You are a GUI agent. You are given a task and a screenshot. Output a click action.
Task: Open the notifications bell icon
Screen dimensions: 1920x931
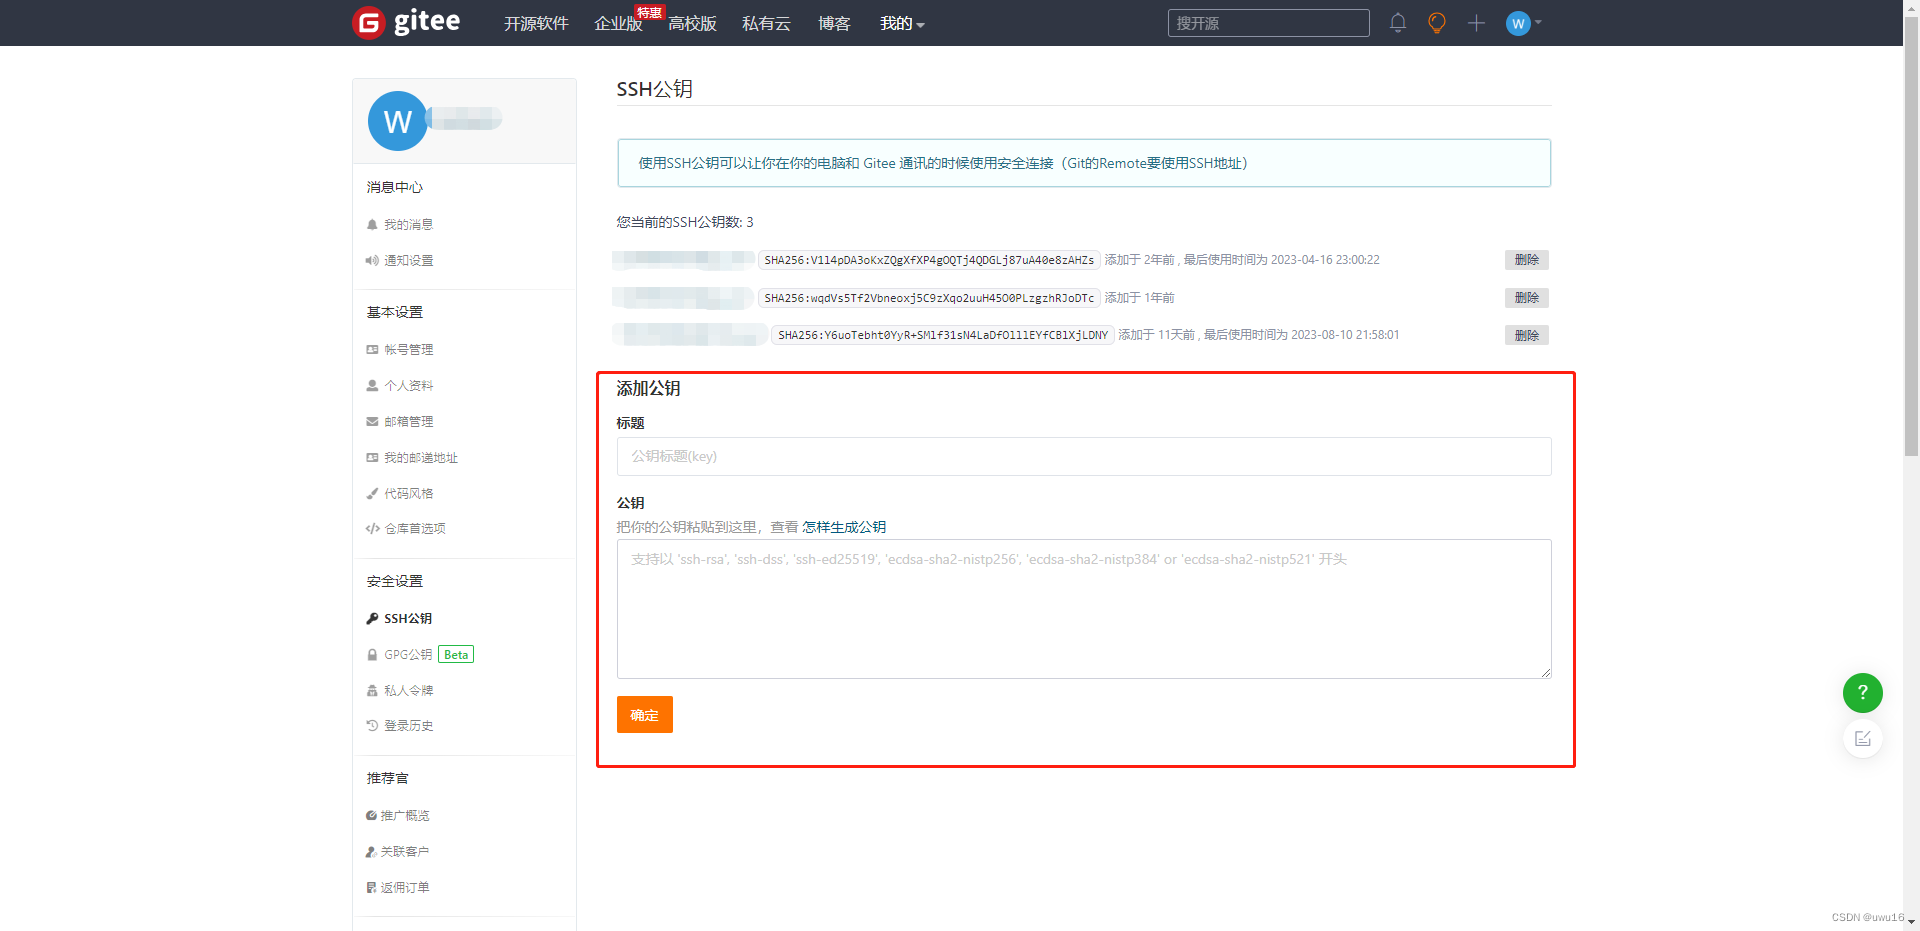[1398, 23]
